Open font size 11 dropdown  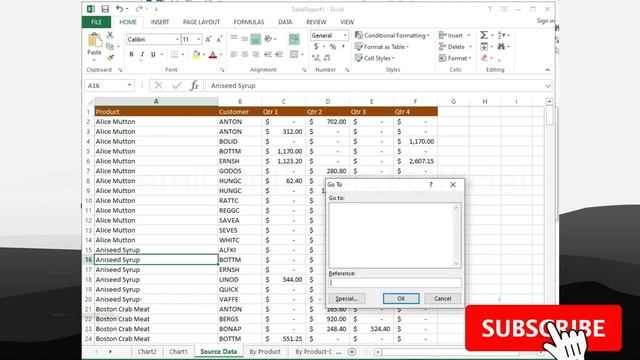pos(199,39)
